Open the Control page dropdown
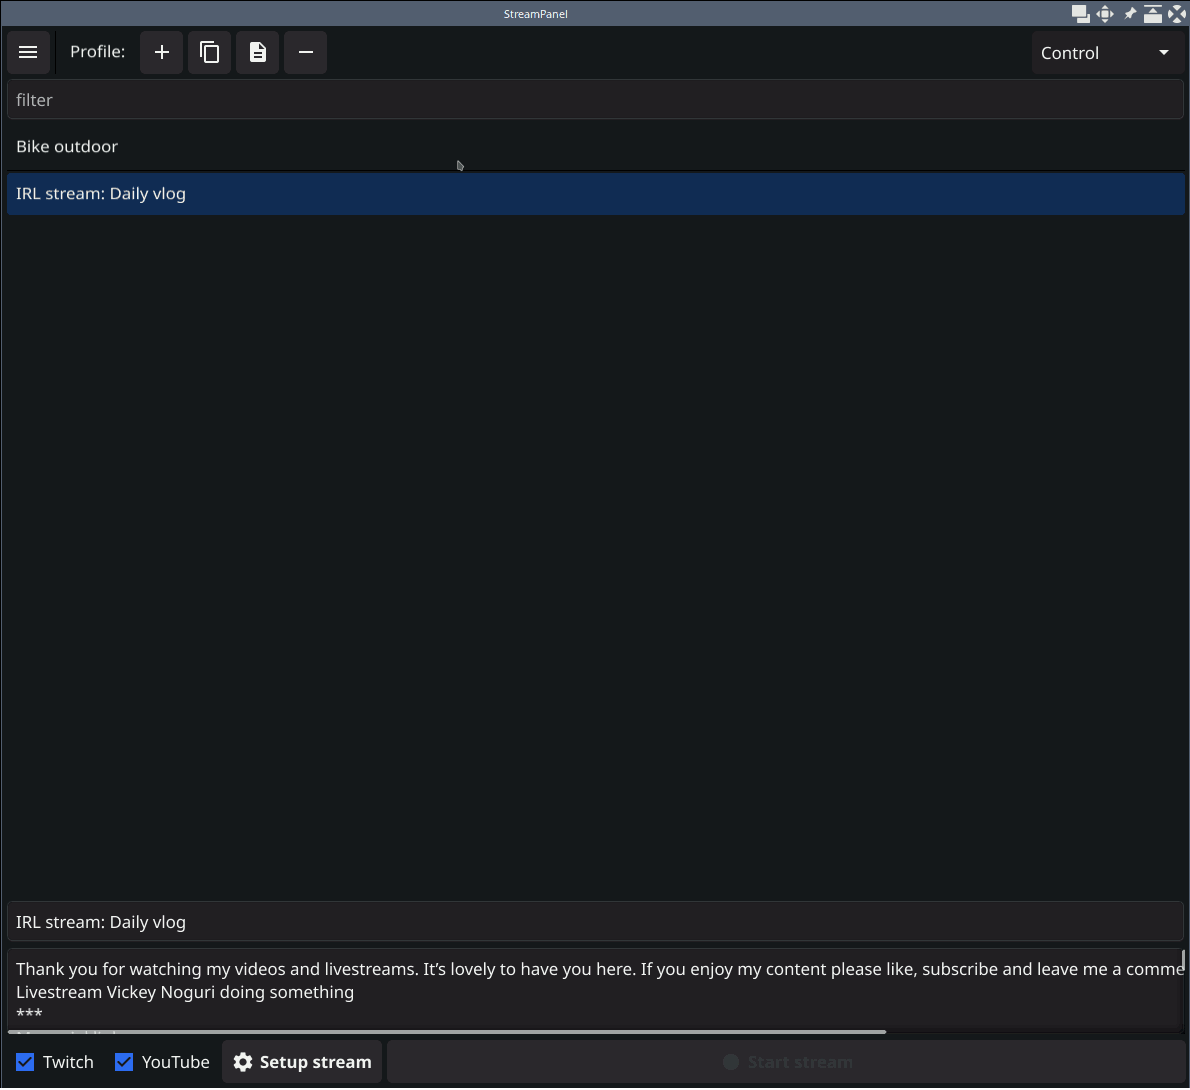 (x=1107, y=53)
